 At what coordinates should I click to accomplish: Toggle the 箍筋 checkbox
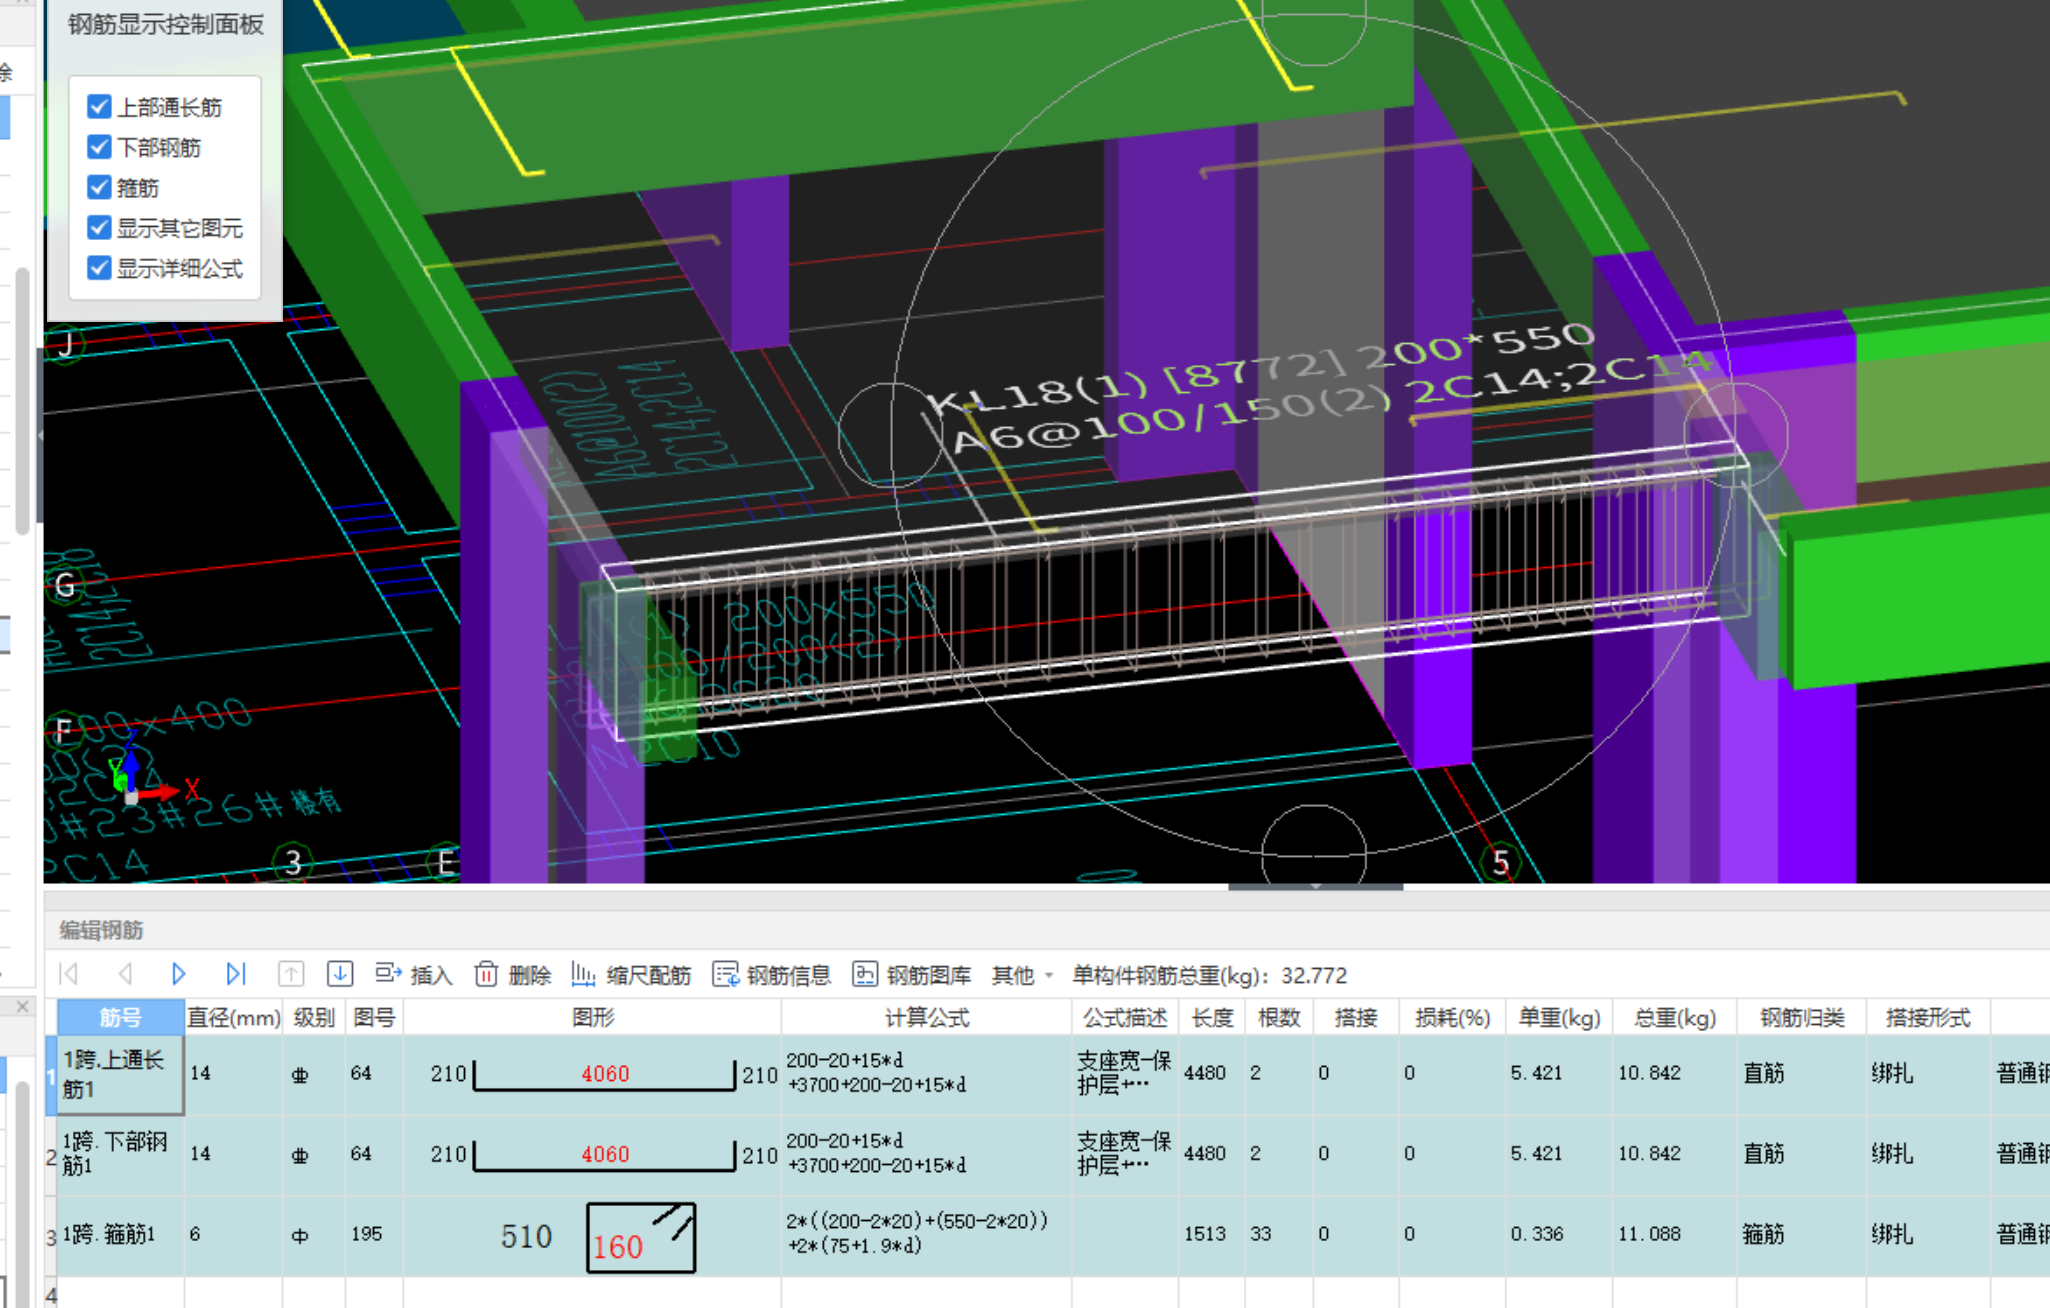(x=99, y=187)
